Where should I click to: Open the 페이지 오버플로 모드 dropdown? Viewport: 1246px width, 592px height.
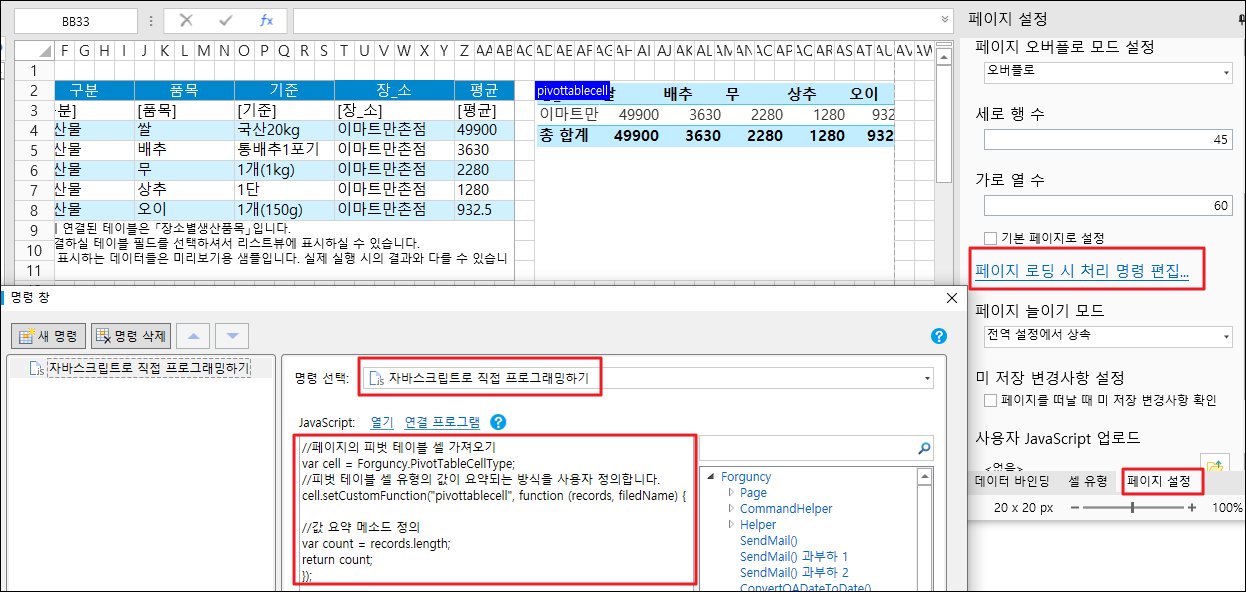(x=1108, y=72)
